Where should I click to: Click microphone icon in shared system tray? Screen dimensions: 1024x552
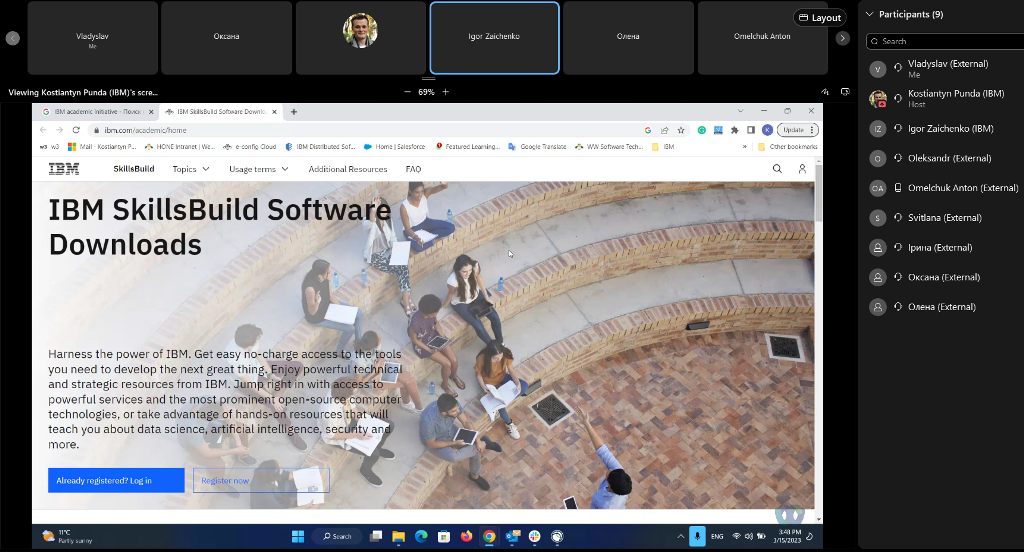[x=697, y=536]
